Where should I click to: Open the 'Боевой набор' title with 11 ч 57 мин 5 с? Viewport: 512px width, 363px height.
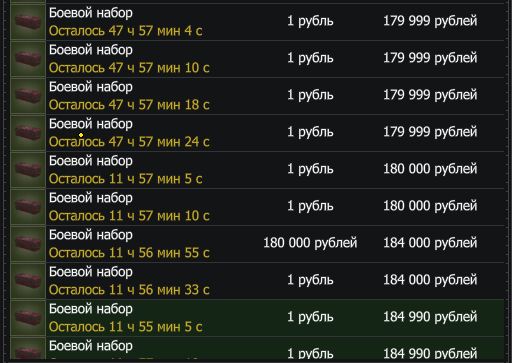point(91,161)
